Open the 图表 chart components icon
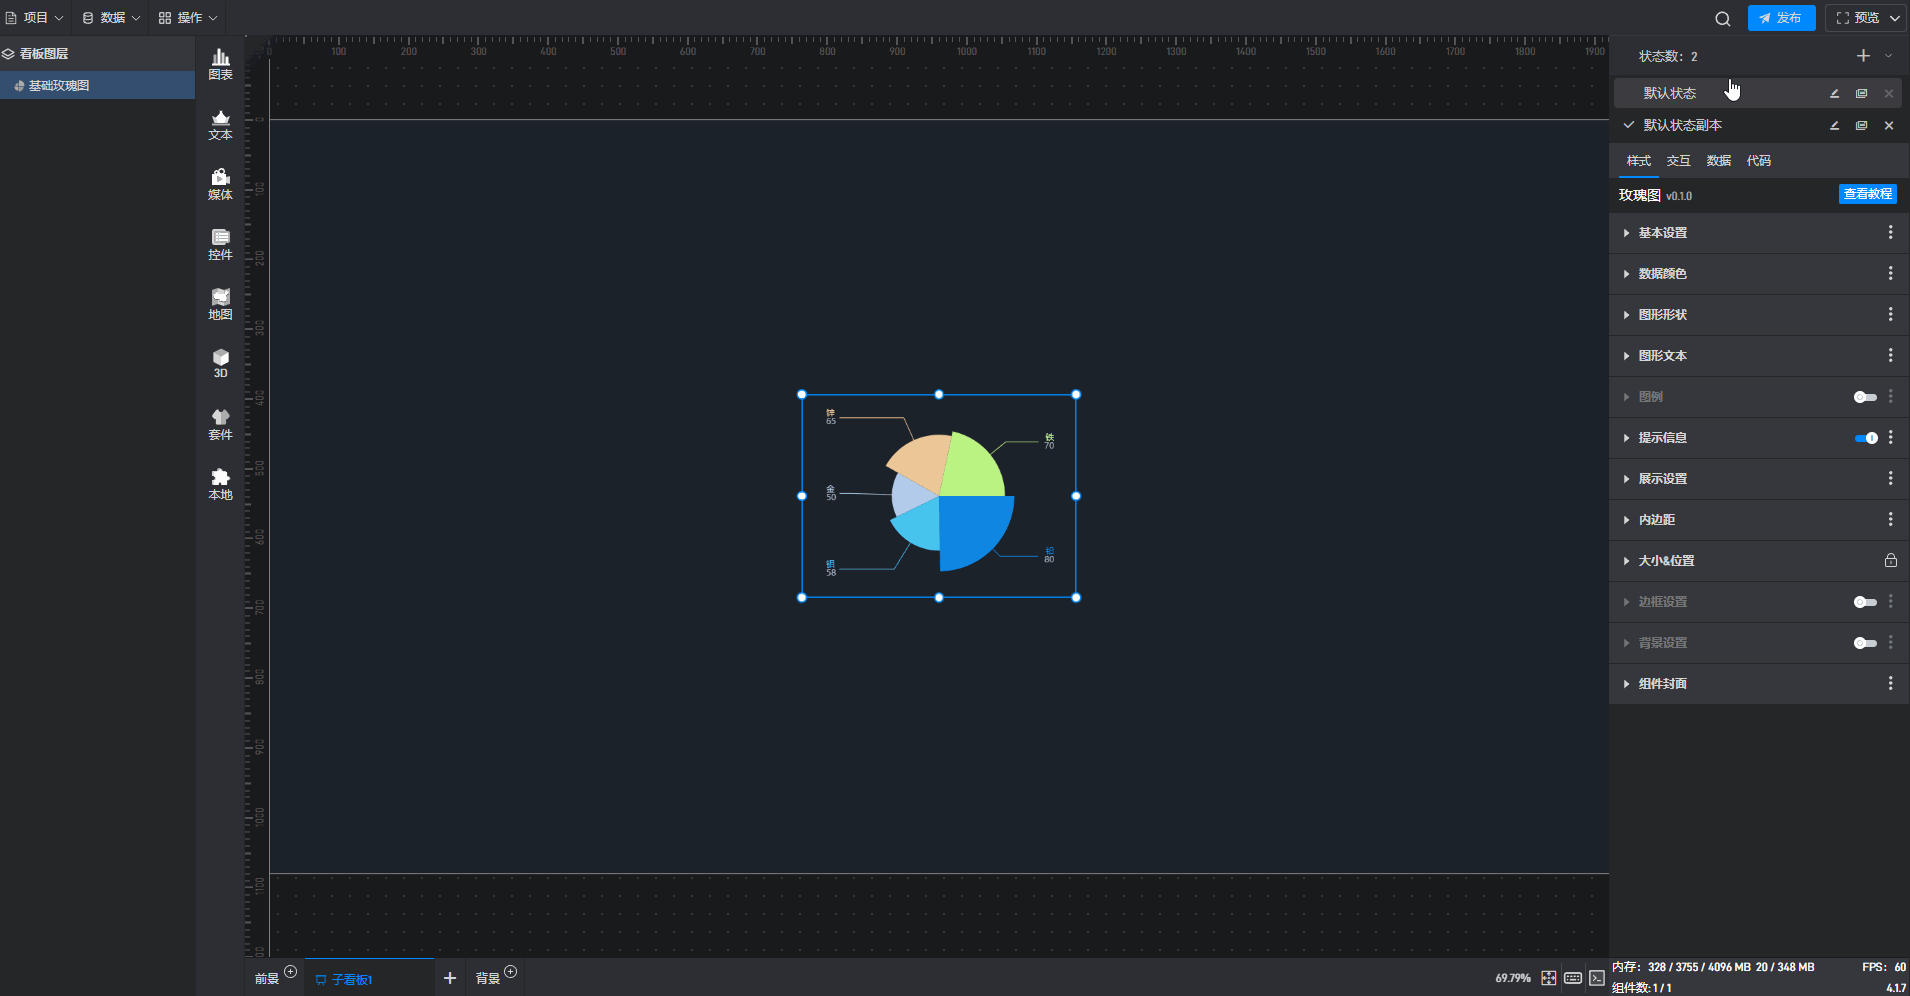1910x996 pixels. (x=220, y=64)
